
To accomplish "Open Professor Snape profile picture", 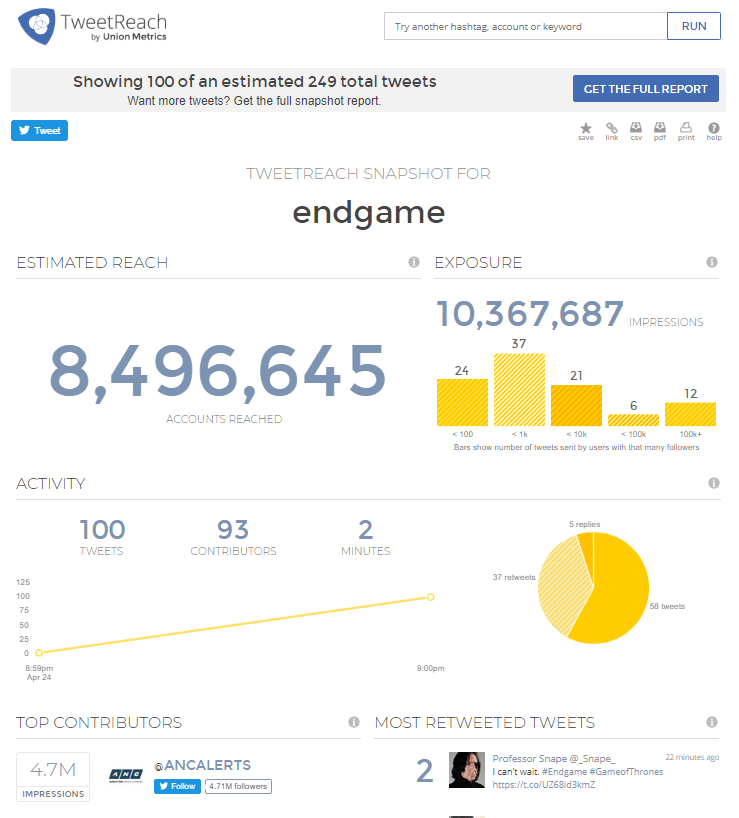I will (x=467, y=769).
